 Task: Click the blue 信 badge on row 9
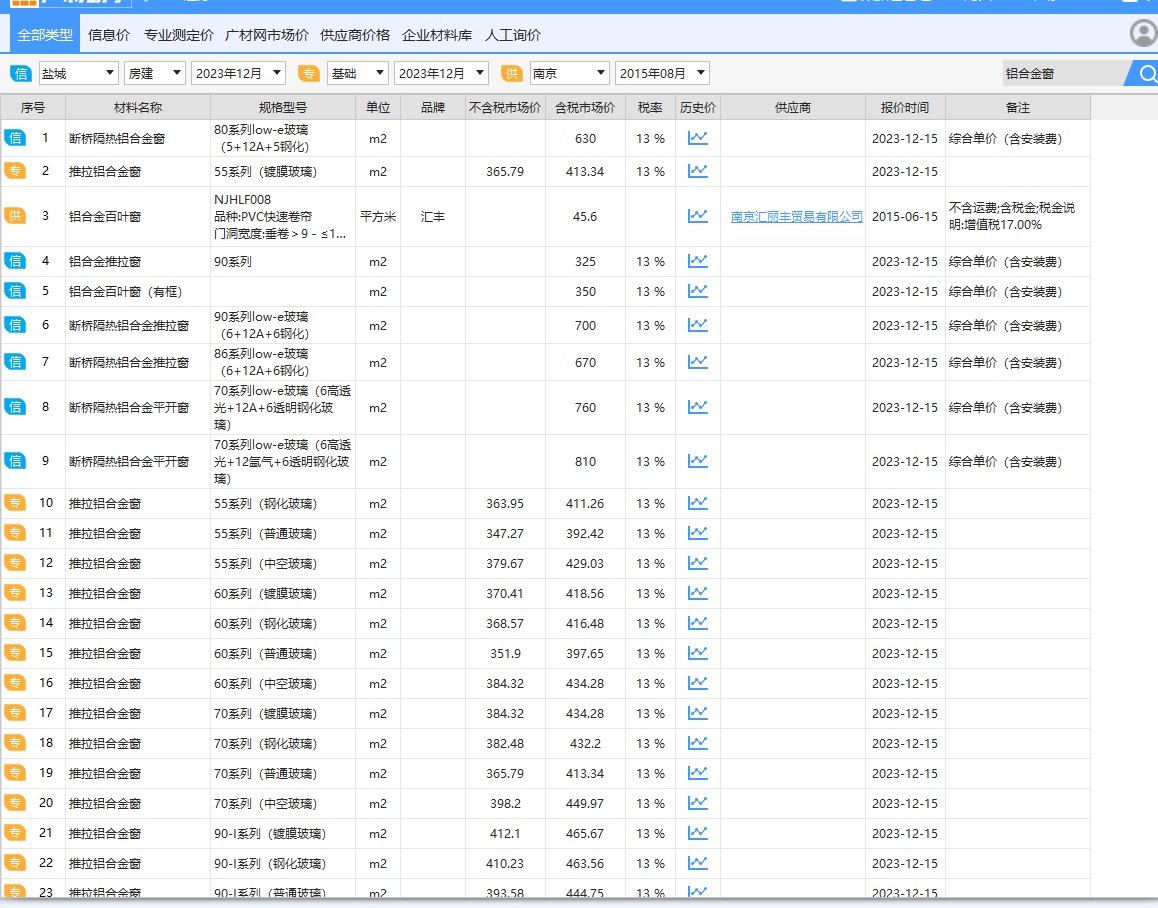15,461
